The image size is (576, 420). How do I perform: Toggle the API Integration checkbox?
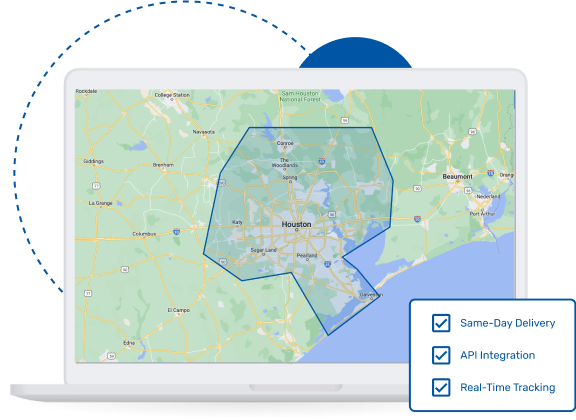tap(441, 355)
